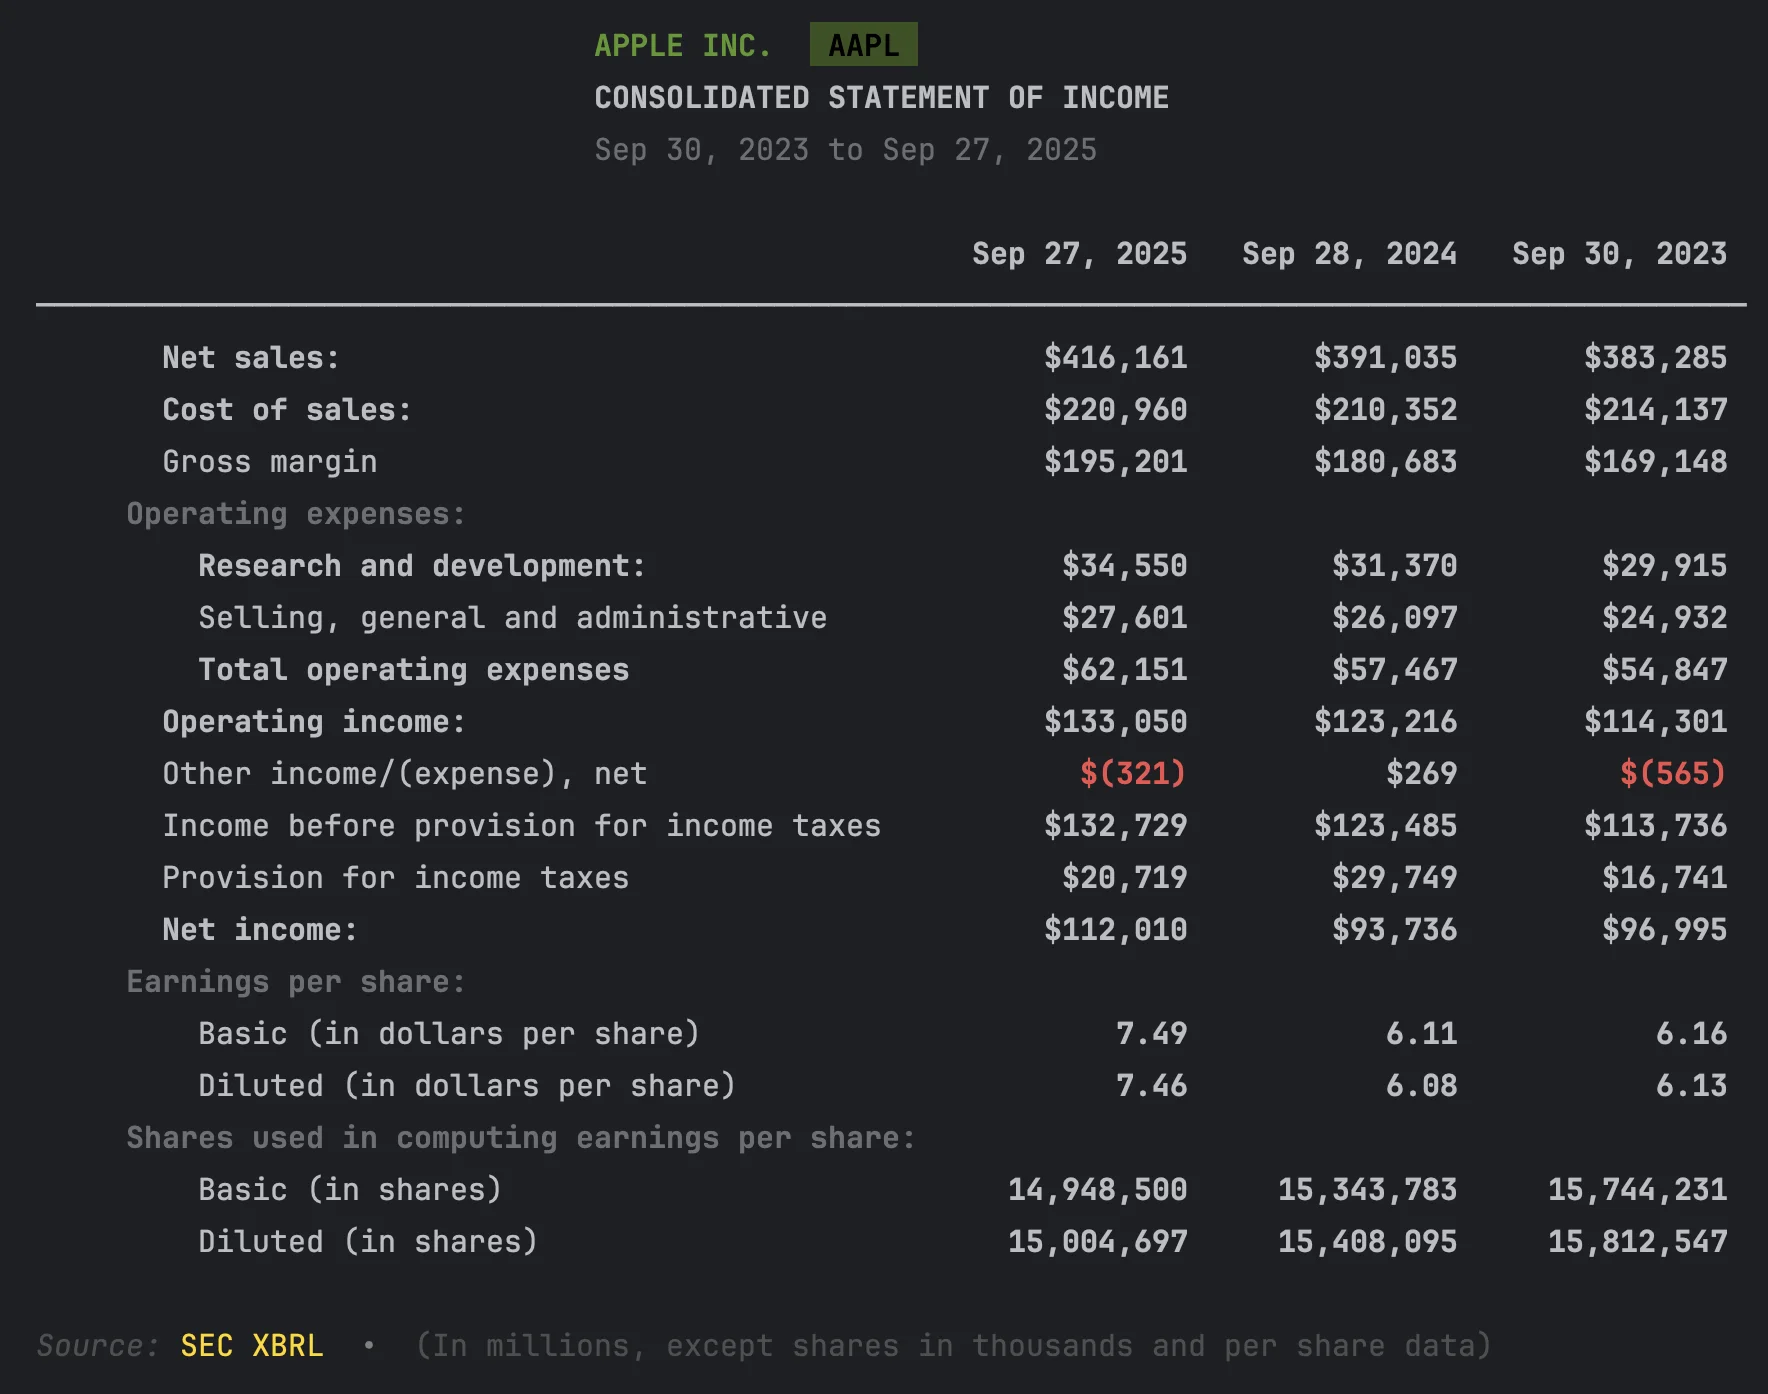1768x1394 pixels.
Task: Click the Net income row label
Action: pos(260,930)
